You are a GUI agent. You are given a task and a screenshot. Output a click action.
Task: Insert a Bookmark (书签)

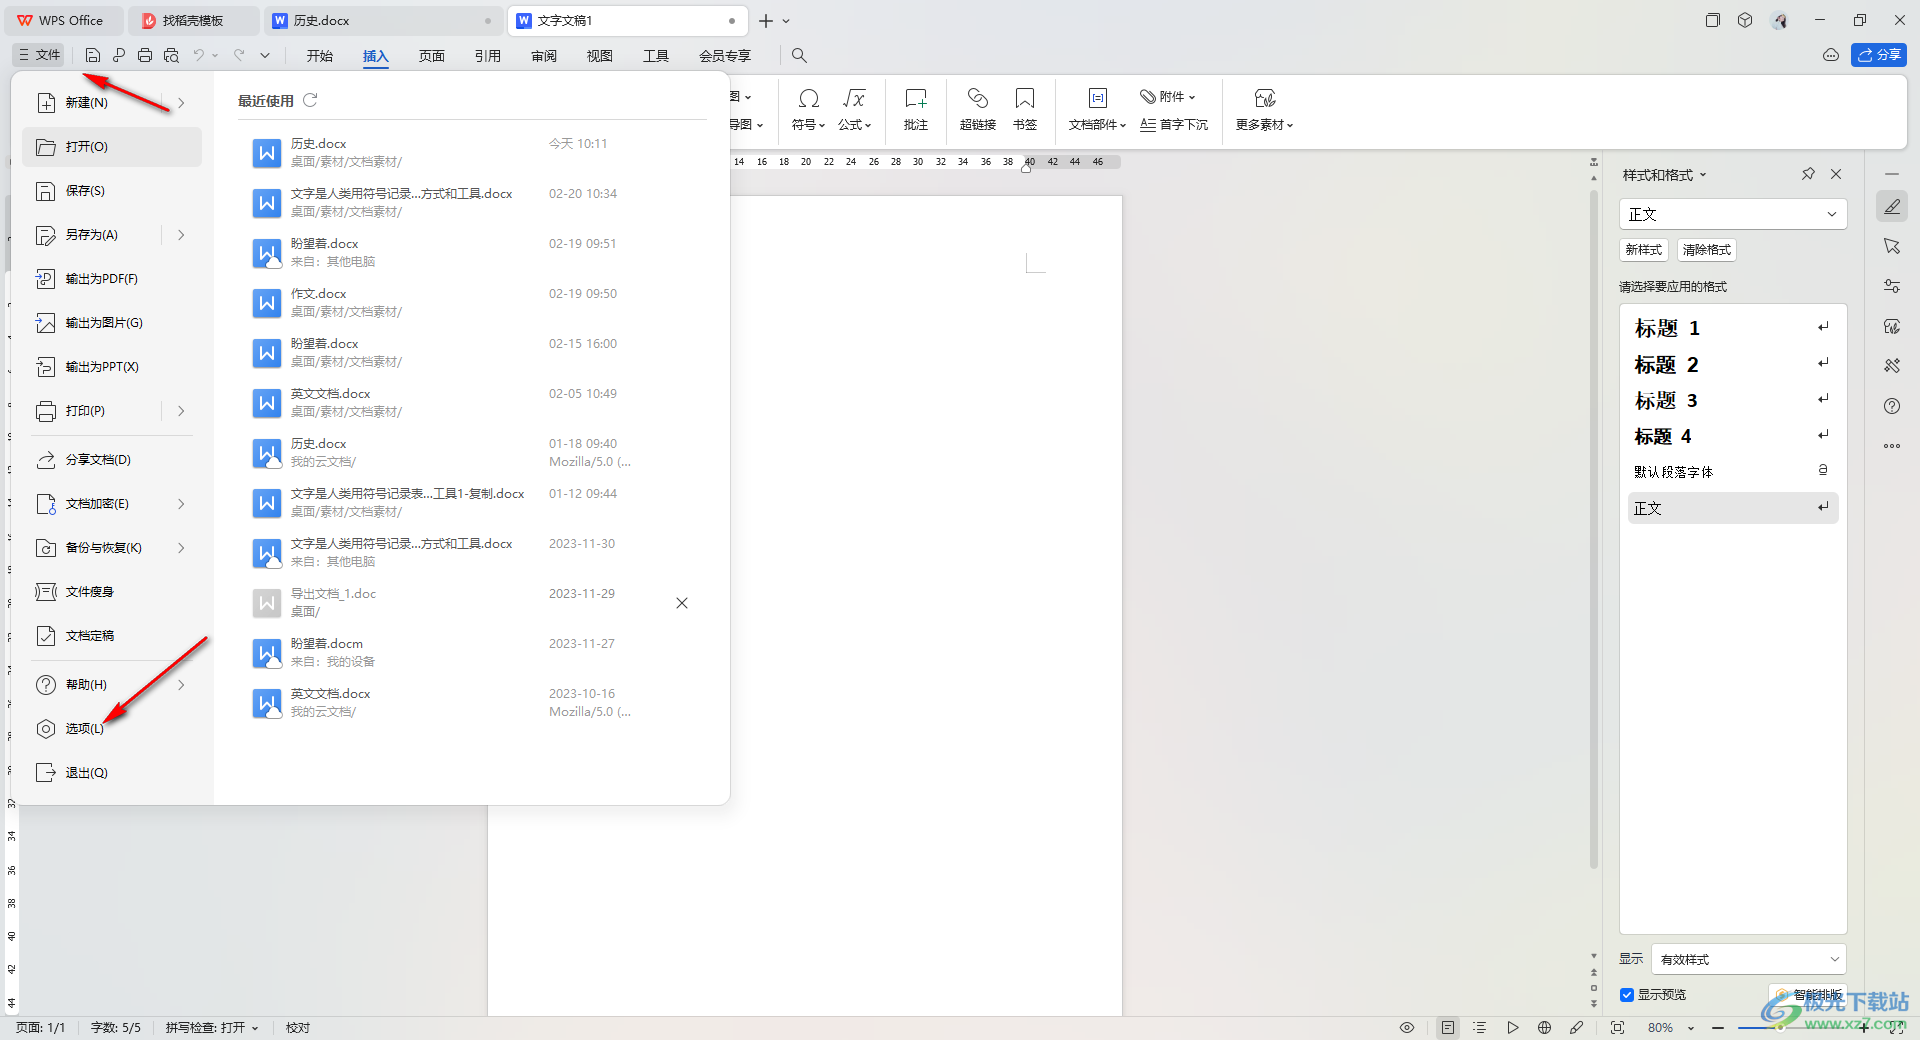1025,110
